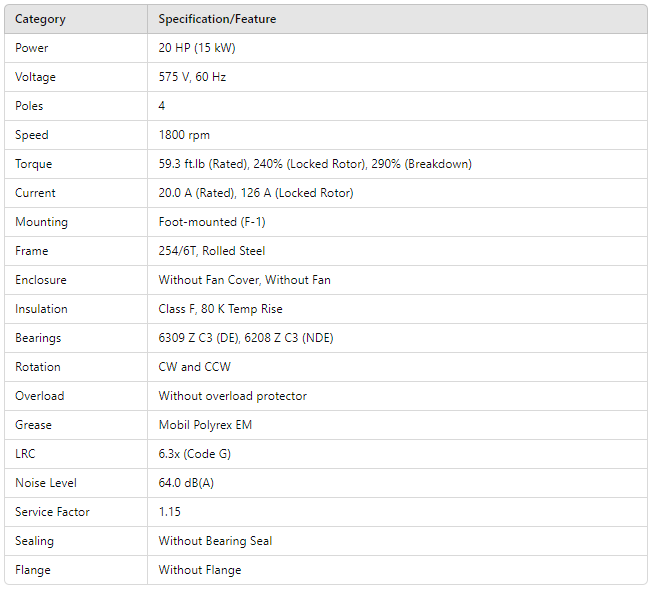This screenshot has height=590, width=654.
Task: Select the Service Factor row label
Action: point(52,512)
